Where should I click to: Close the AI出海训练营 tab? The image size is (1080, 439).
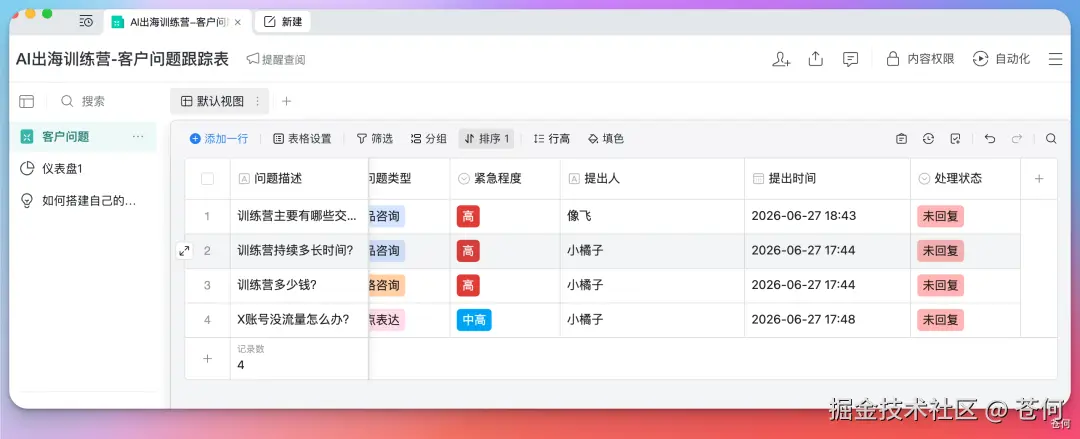(x=238, y=22)
